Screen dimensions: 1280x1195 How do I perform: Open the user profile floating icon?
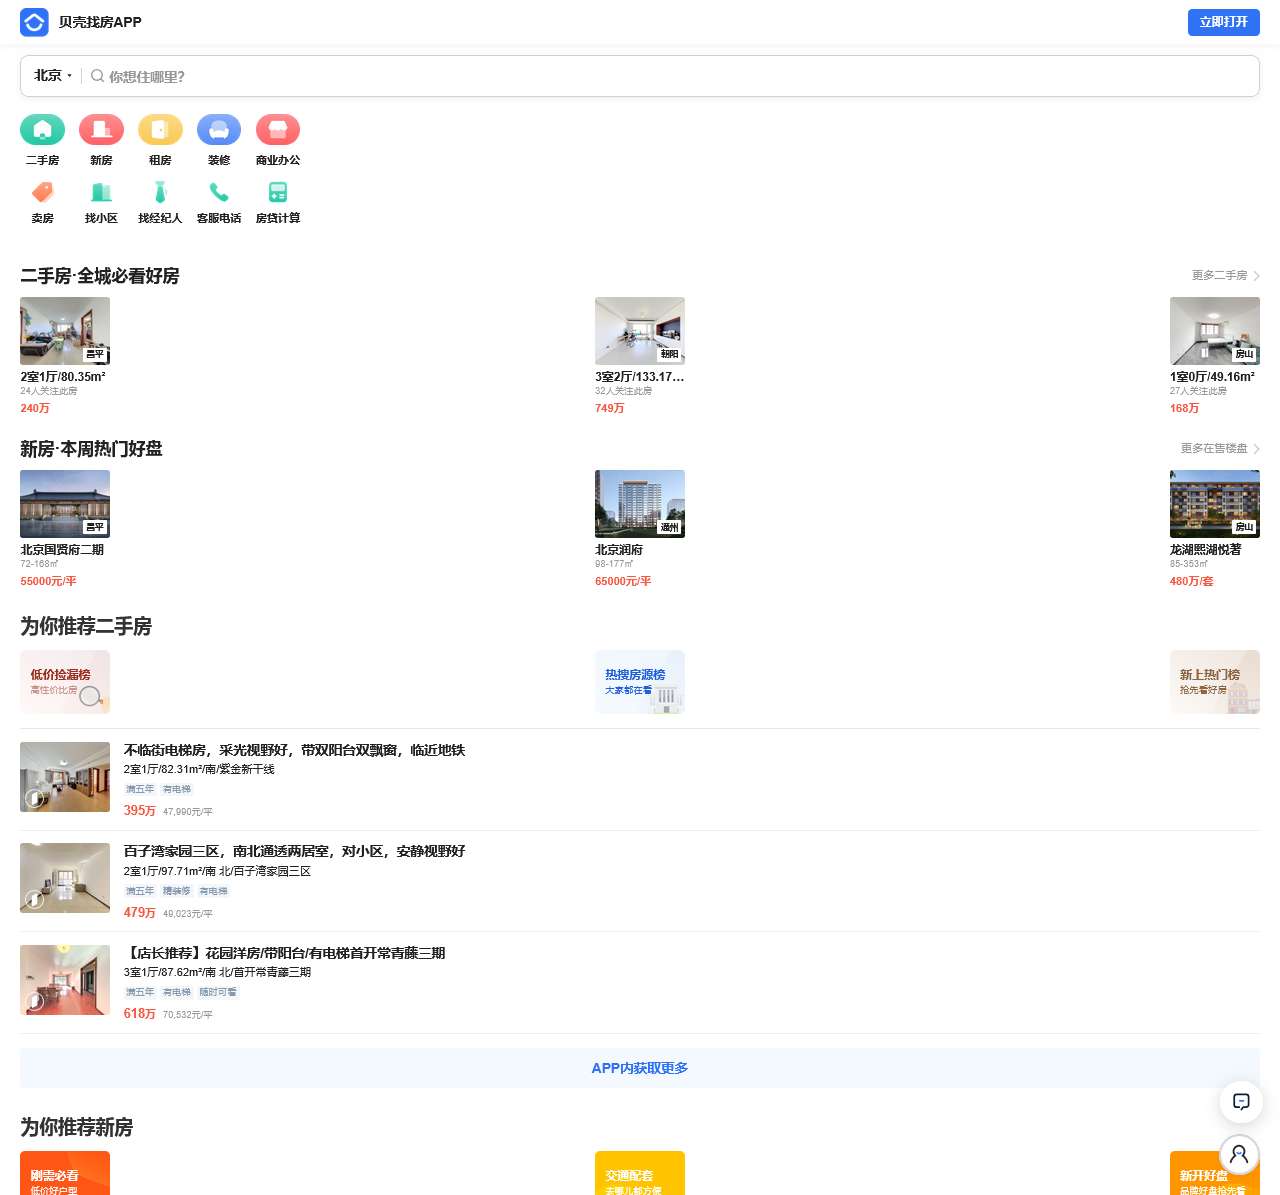click(1240, 1155)
